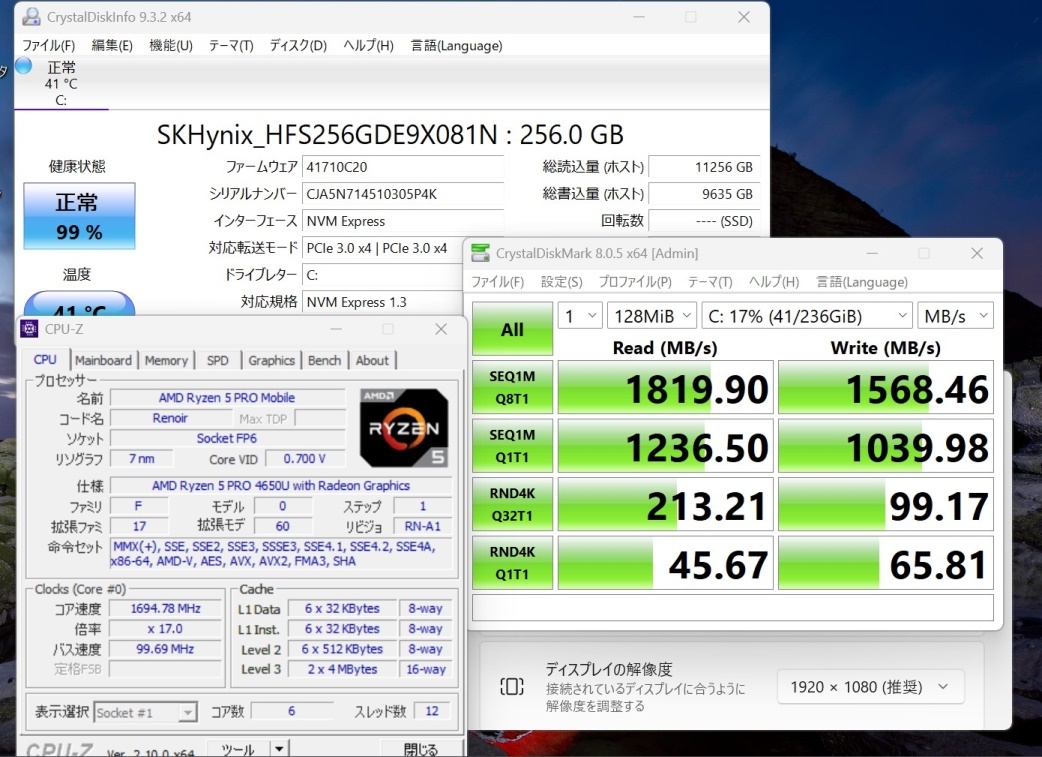Viewport: 1042px width, 757px height.
Task: Run all benchmarks with the All button
Action: [512, 329]
